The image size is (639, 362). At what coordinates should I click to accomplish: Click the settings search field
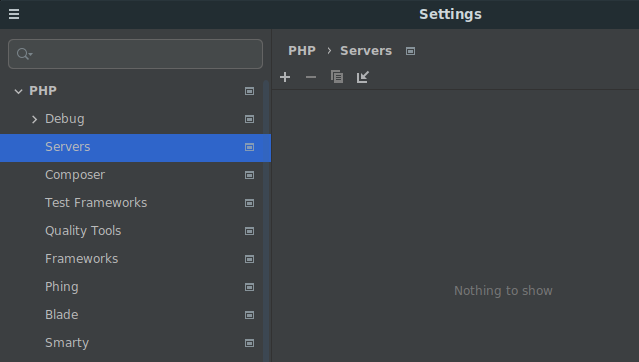pos(135,54)
